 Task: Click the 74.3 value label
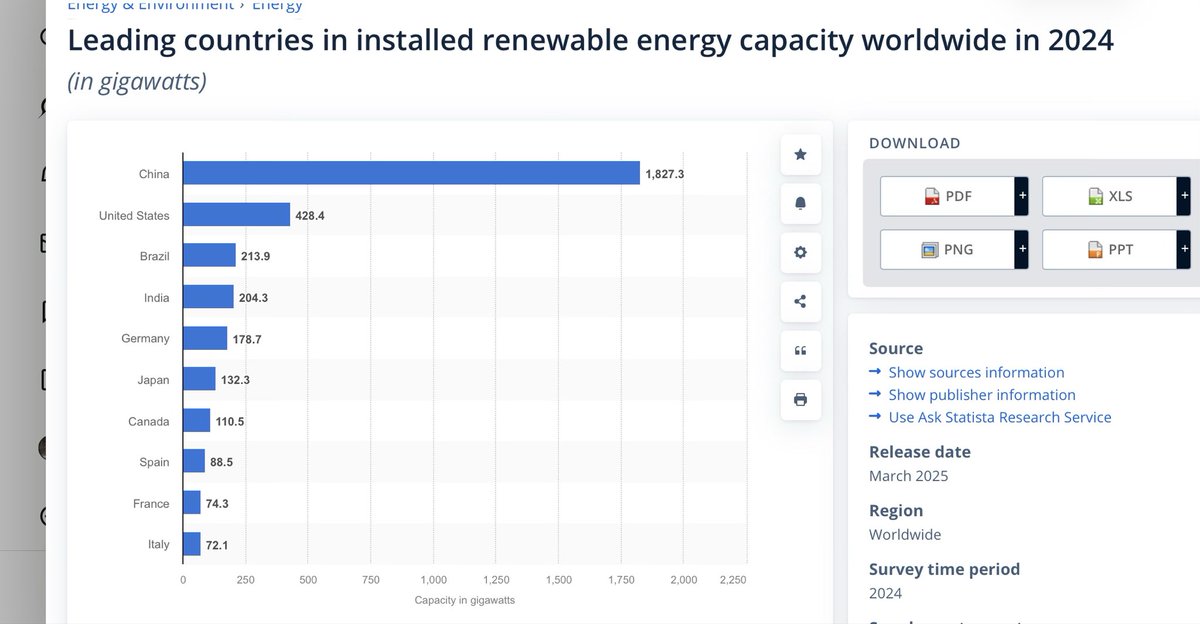(218, 504)
